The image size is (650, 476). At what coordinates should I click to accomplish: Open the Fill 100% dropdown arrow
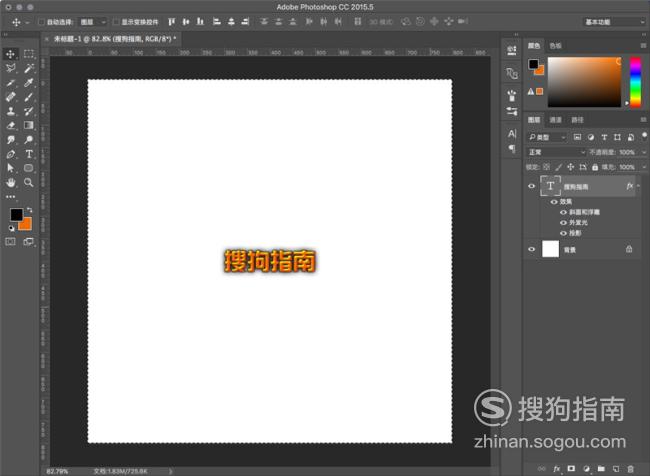click(643, 167)
